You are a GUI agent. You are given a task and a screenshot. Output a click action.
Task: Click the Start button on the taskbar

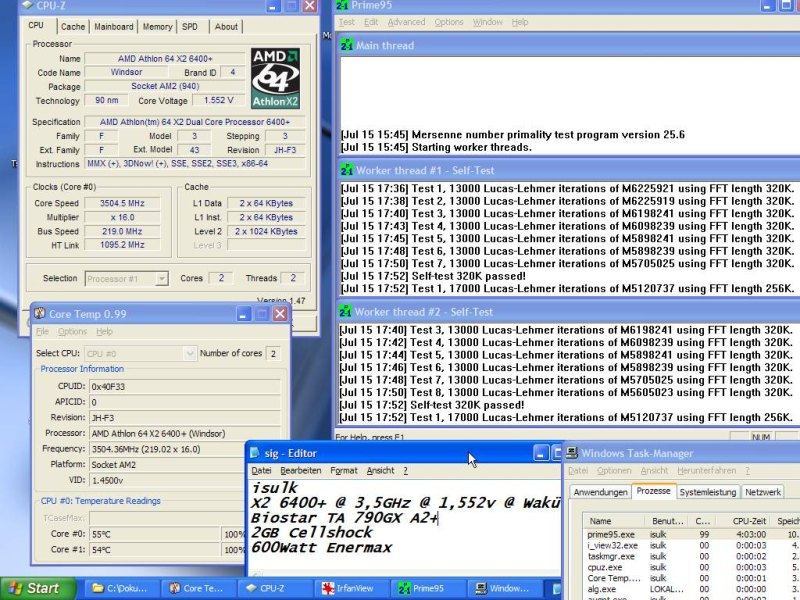37,589
